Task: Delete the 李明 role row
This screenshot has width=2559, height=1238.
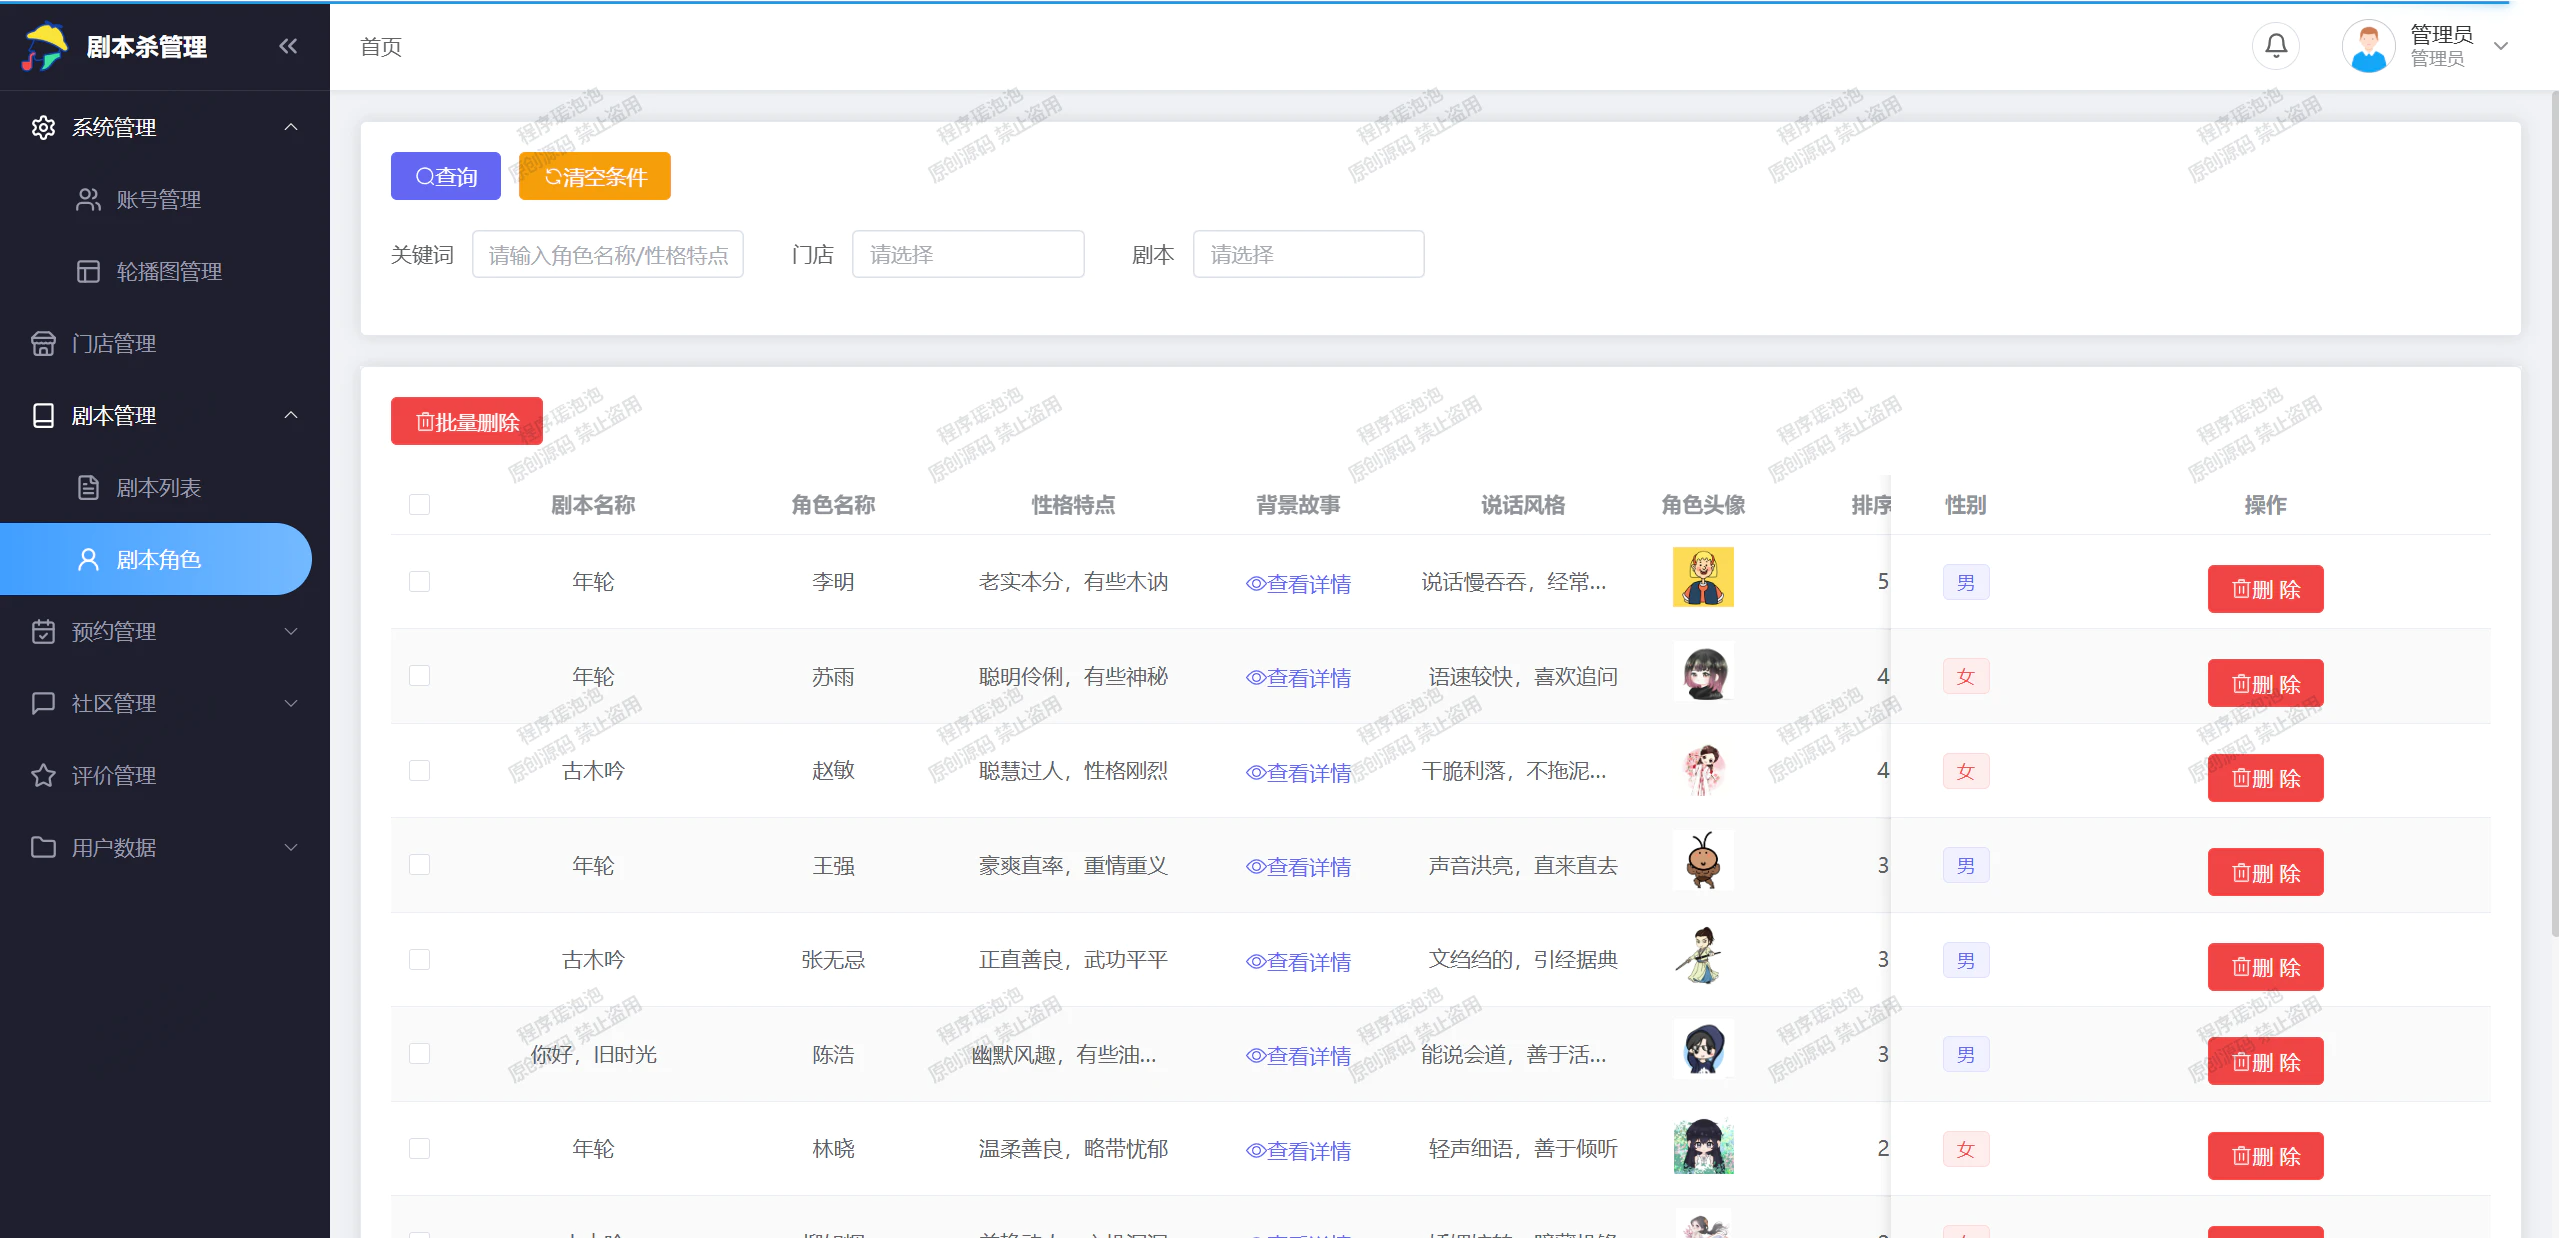Action: [x=2265, y=589]
